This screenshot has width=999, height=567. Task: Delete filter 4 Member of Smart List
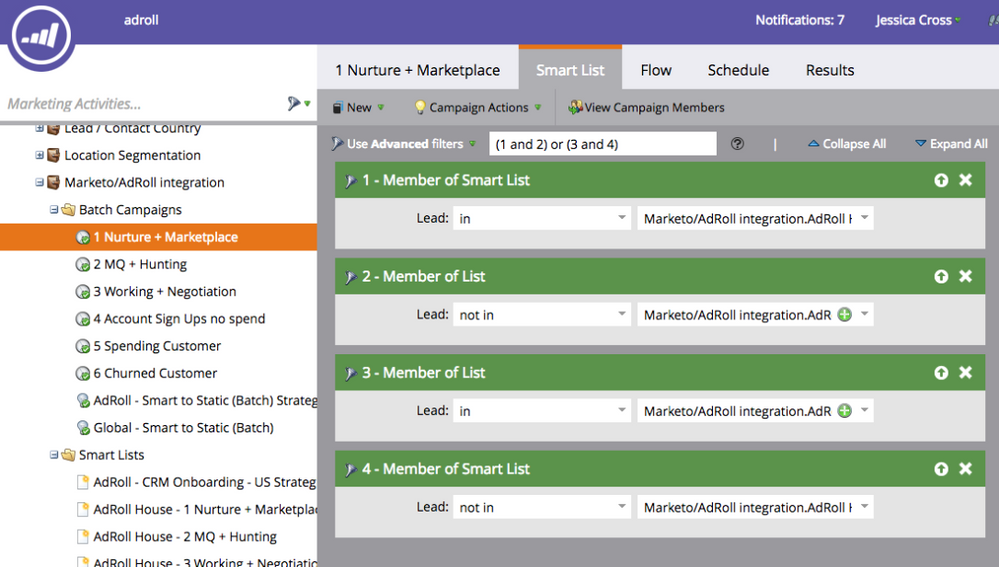click(x=965, y=469)
